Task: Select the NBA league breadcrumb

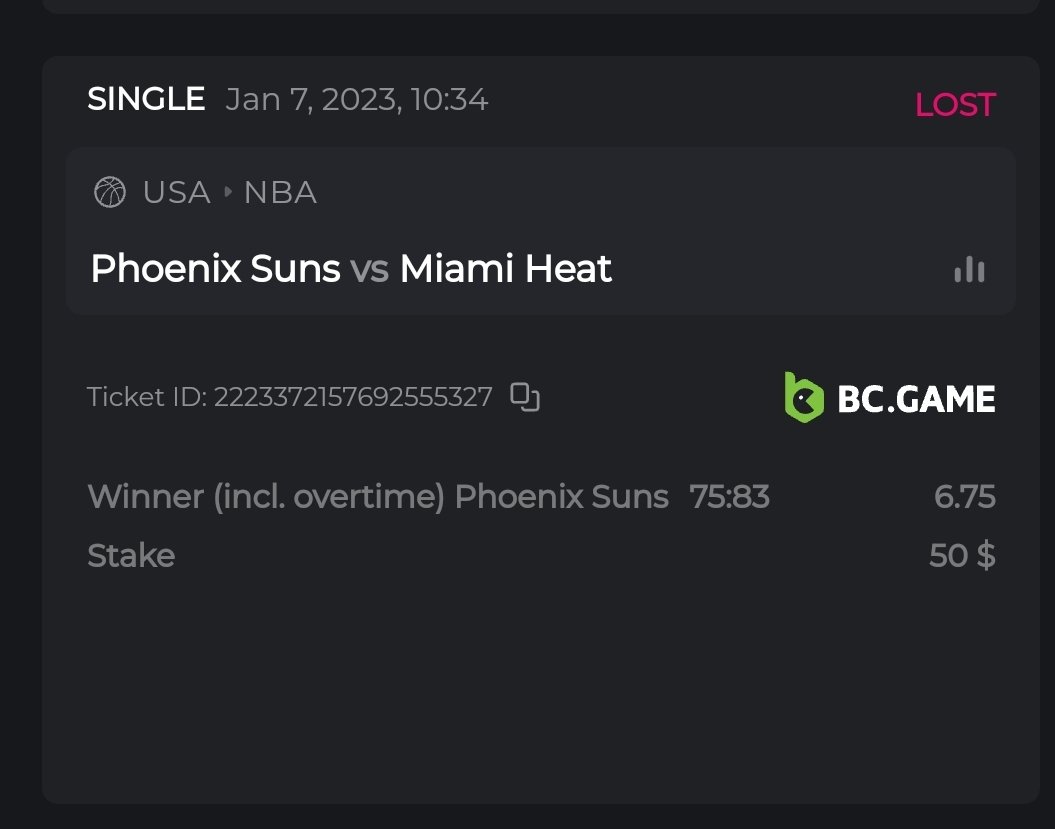Action: tap(280, 192)
